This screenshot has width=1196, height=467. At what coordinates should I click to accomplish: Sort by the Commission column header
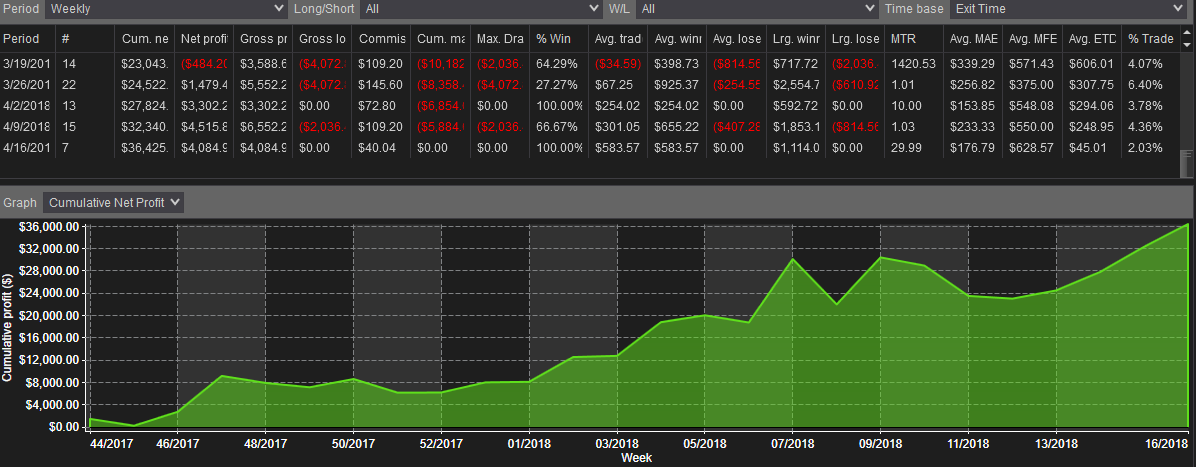381,38
